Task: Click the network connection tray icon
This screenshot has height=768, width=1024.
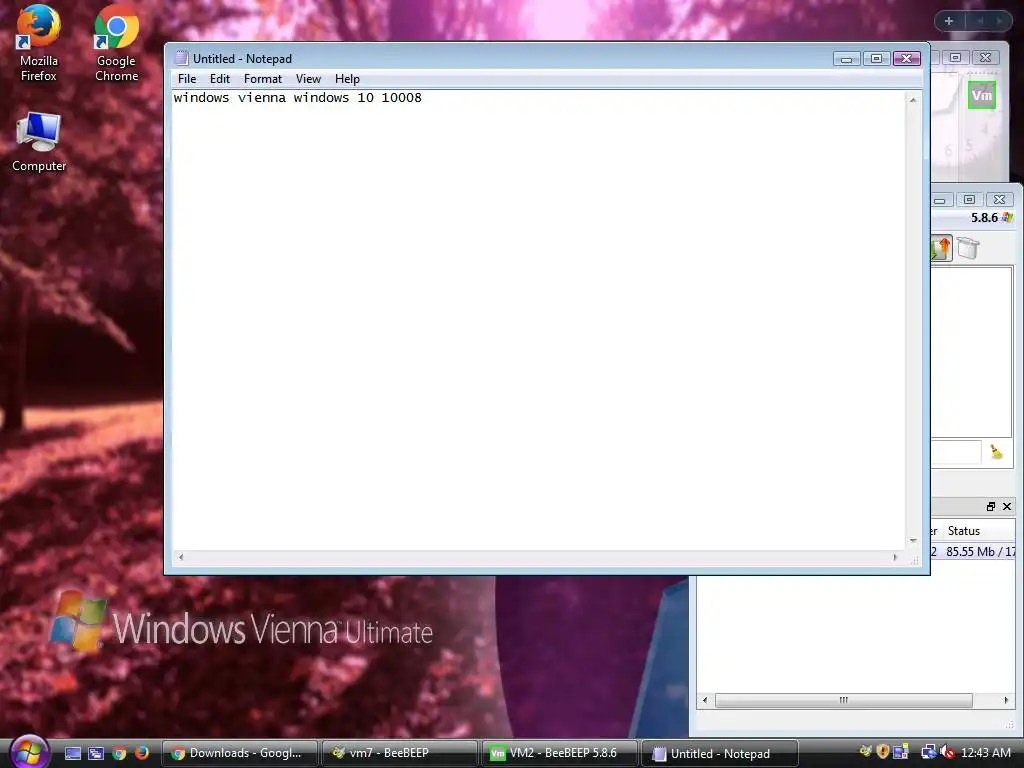Action: pos(928,752)
